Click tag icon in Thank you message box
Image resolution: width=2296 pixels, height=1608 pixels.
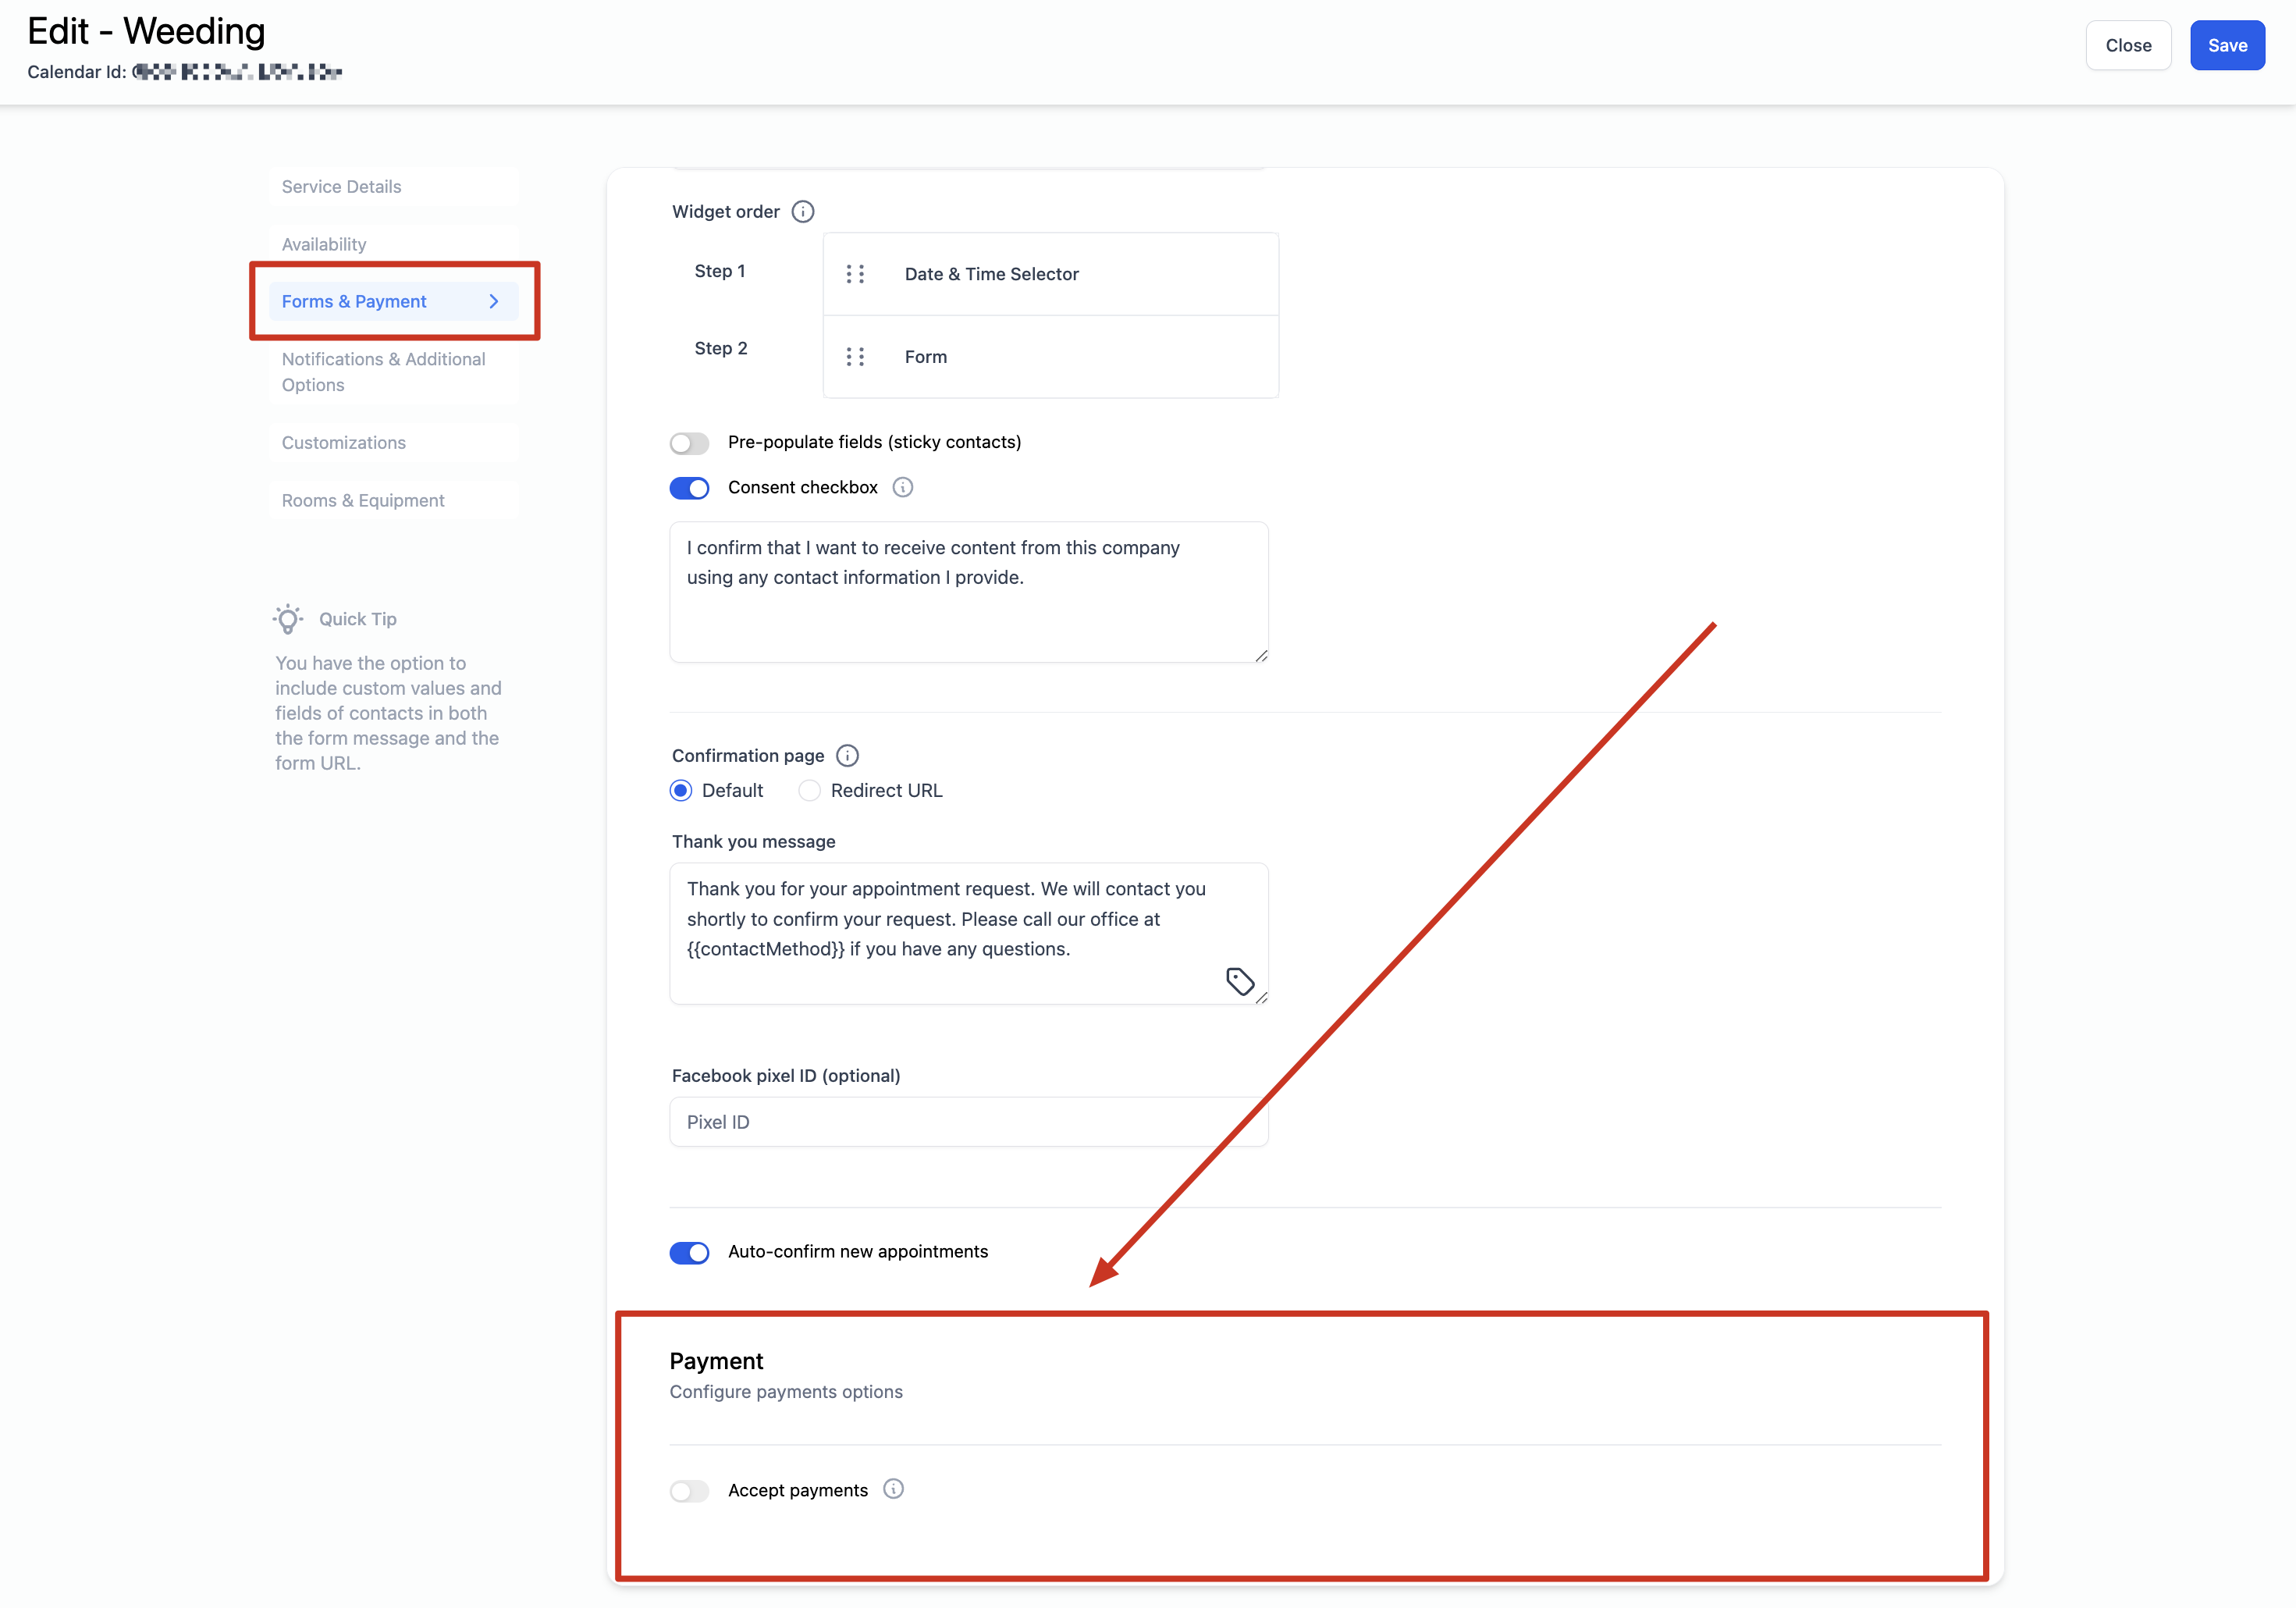click(x=1240, y=981)
